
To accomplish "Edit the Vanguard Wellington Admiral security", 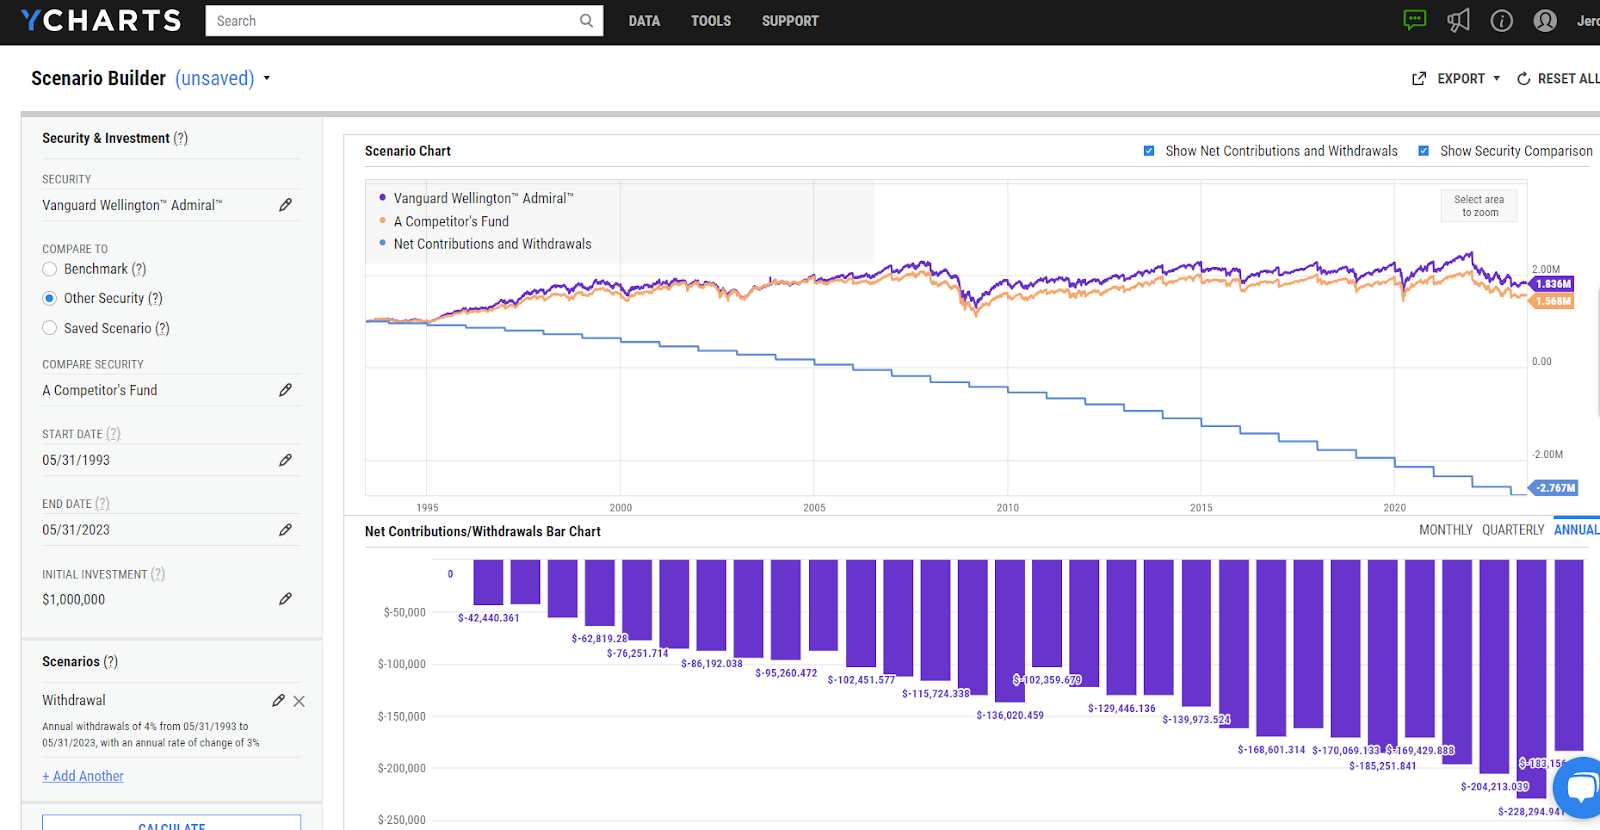I will [285, 205].
